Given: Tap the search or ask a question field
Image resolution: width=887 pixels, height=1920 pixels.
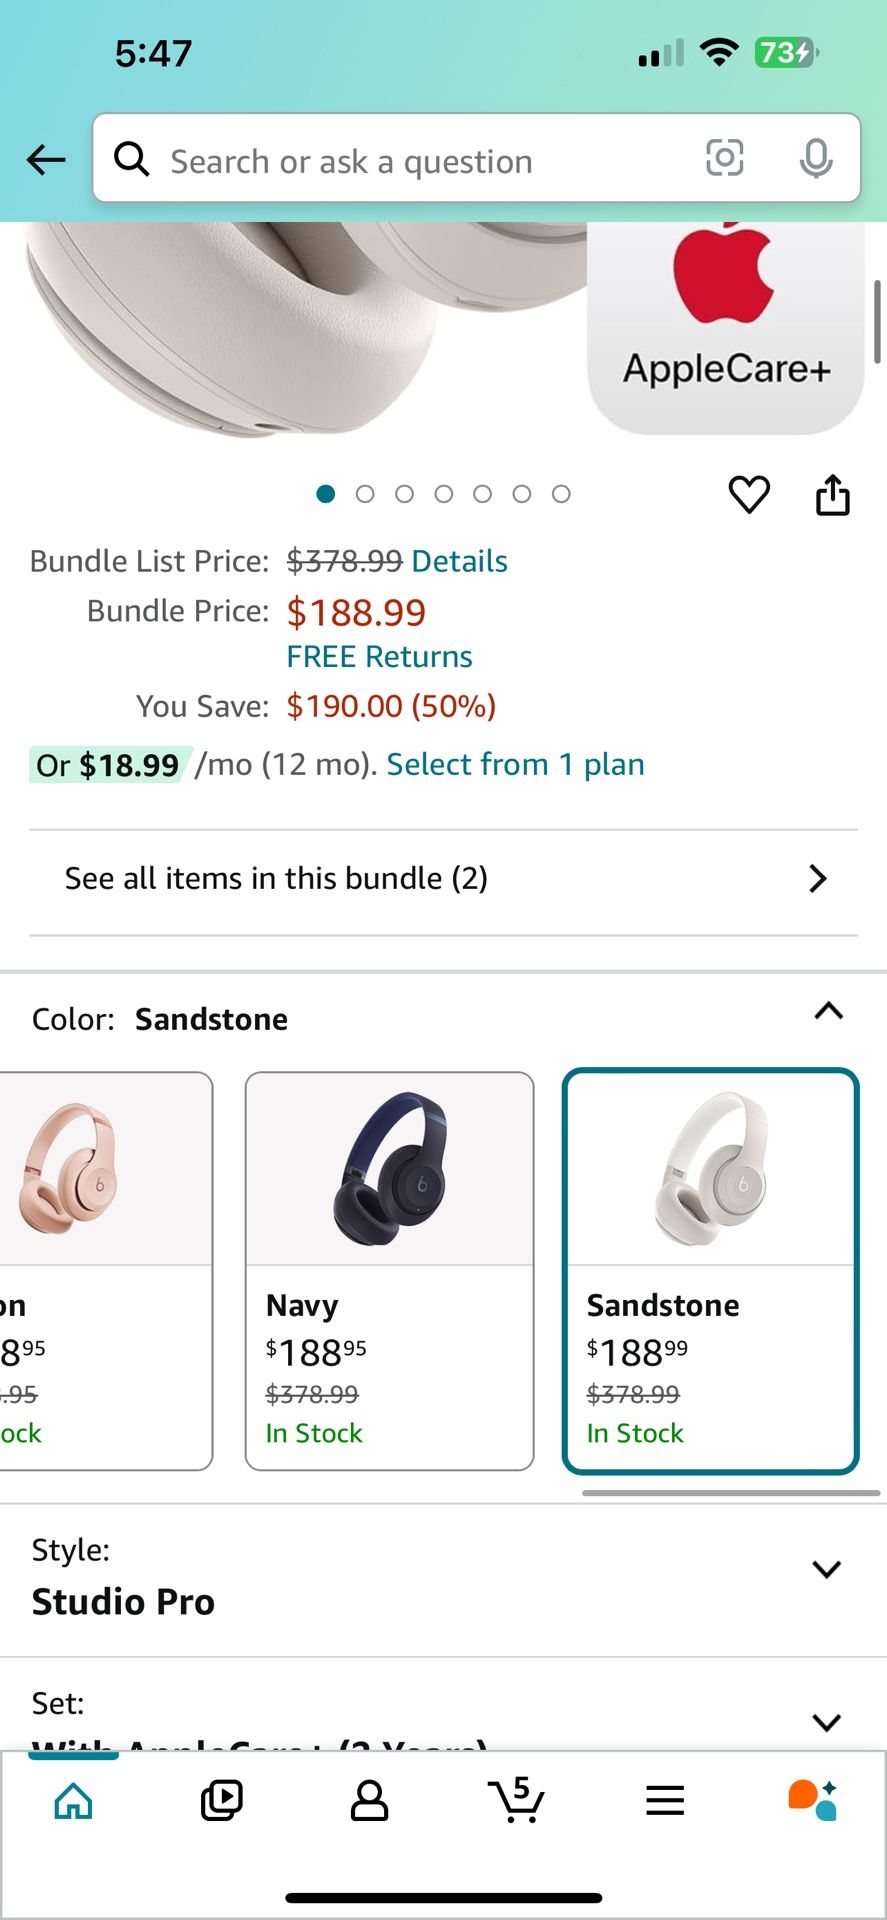Looking at the screenshot, I should (x=400, y=160).
